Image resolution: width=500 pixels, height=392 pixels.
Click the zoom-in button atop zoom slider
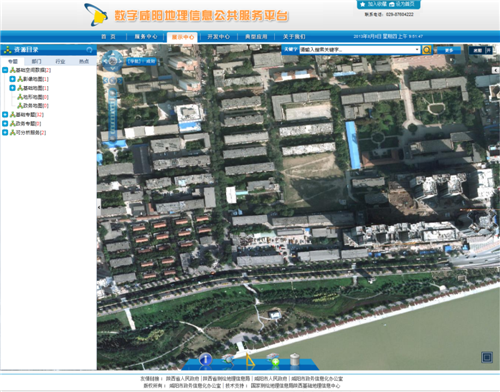[x=113, y=93]
